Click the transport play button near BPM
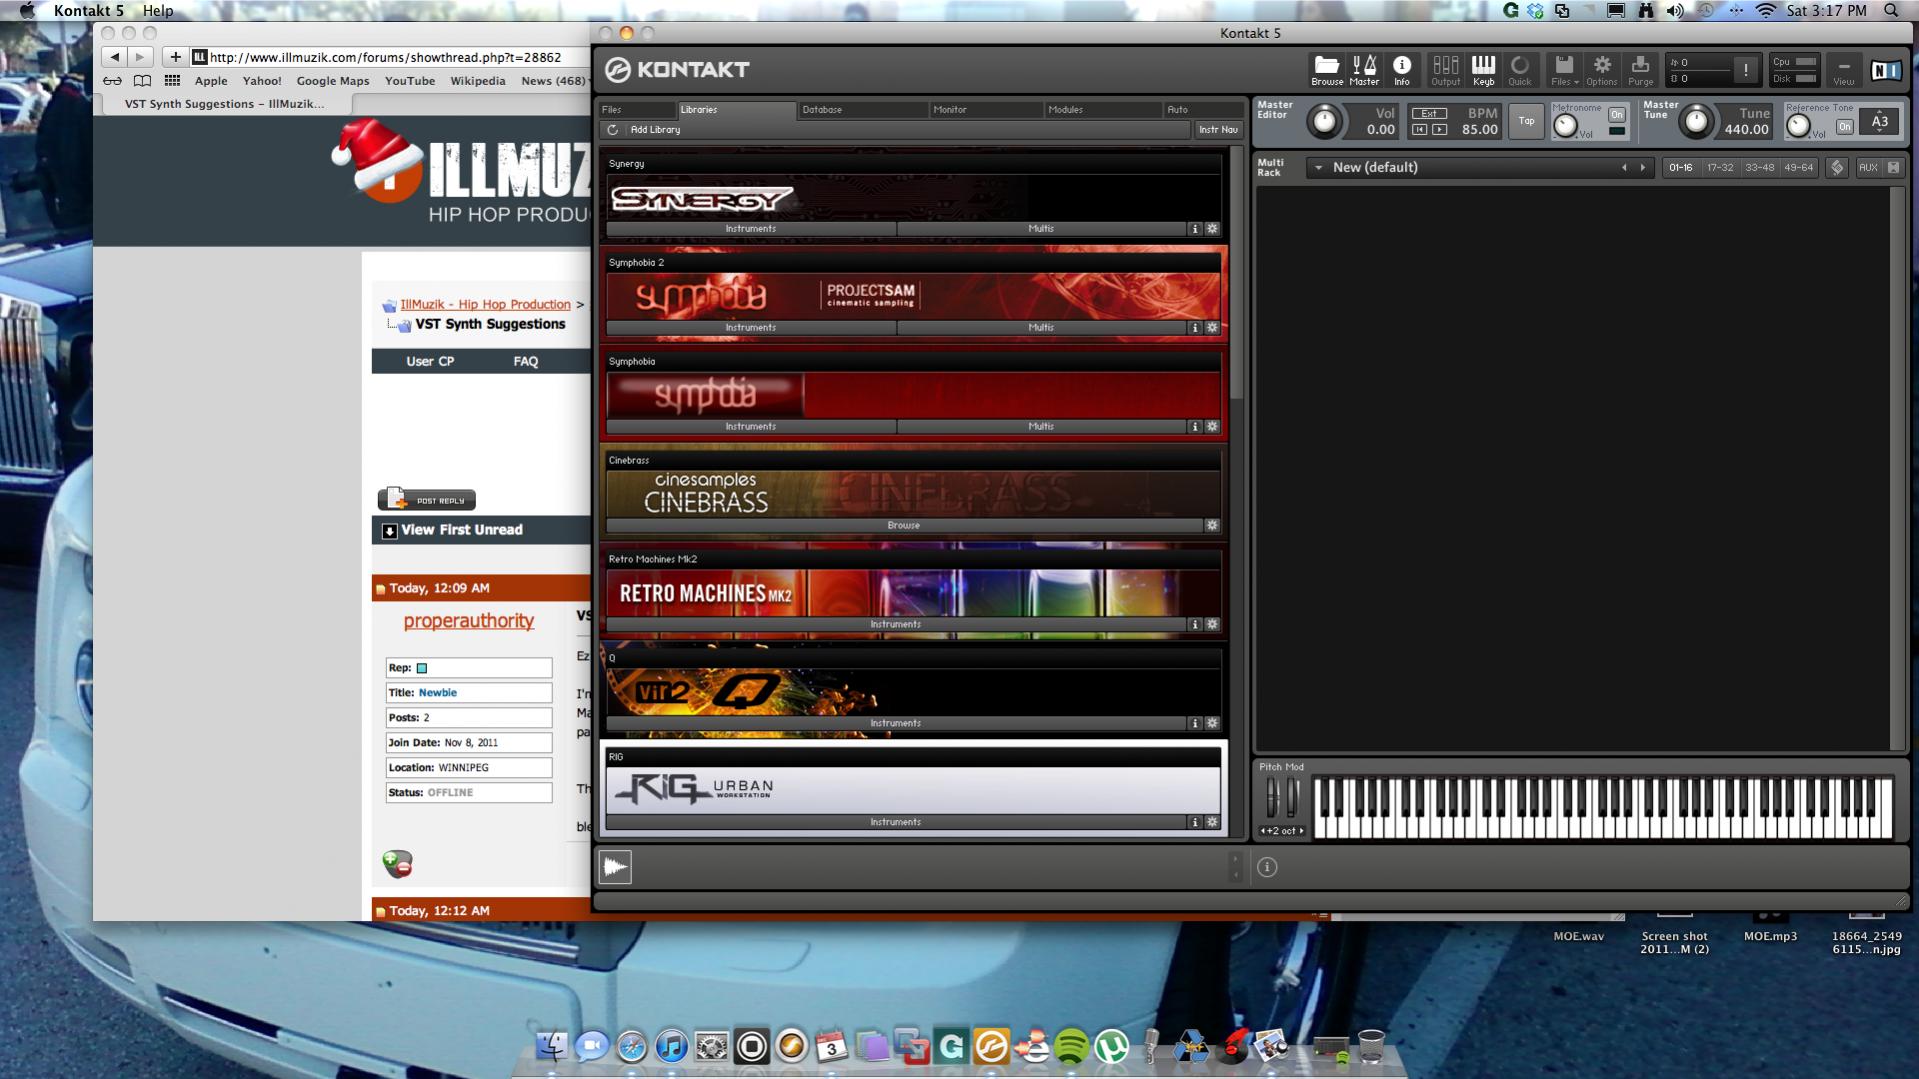The image size is (1919, 1079). 1439,130
